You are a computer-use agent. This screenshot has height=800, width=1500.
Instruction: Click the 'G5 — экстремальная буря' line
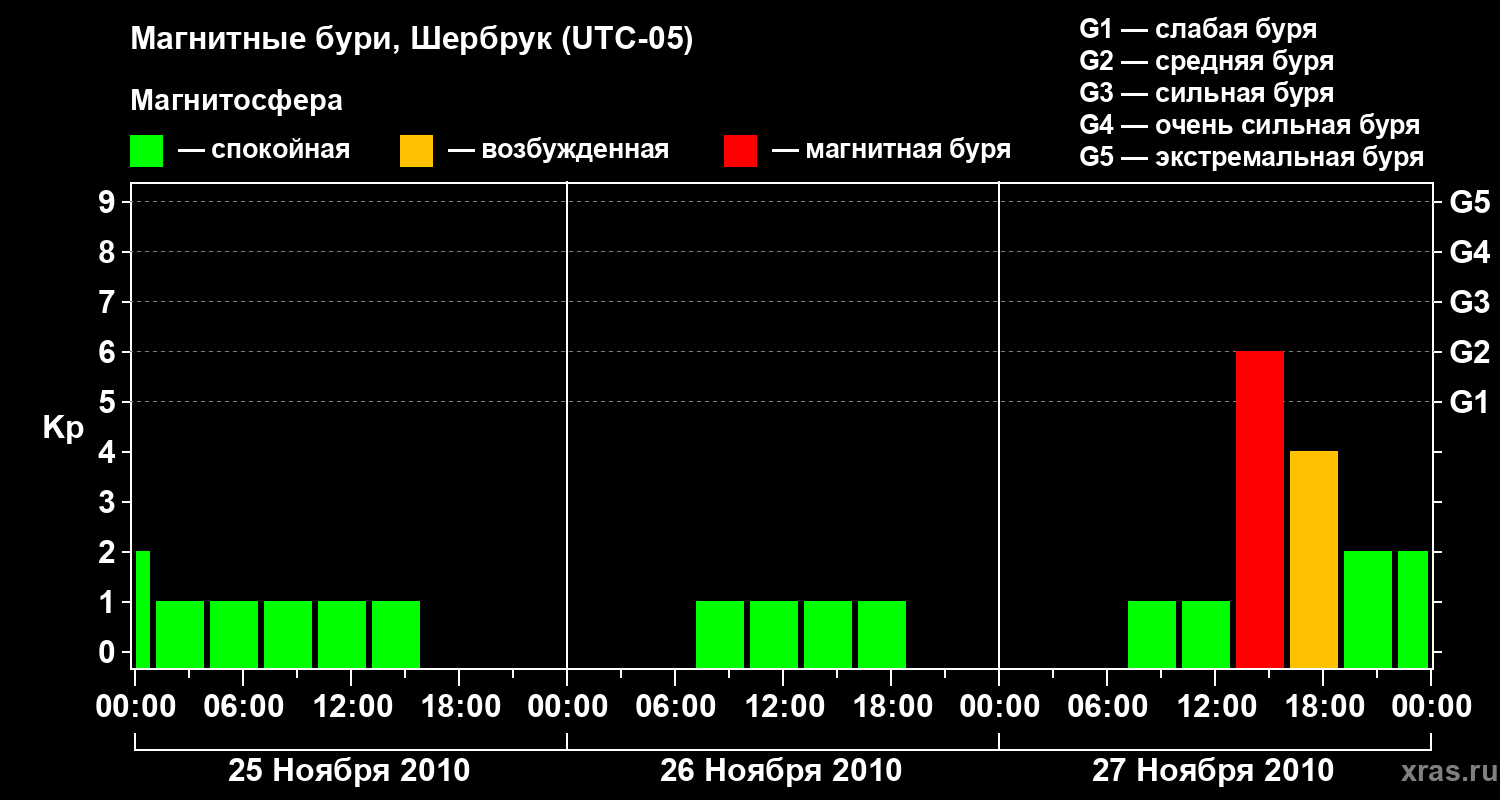coord(1251,157)
